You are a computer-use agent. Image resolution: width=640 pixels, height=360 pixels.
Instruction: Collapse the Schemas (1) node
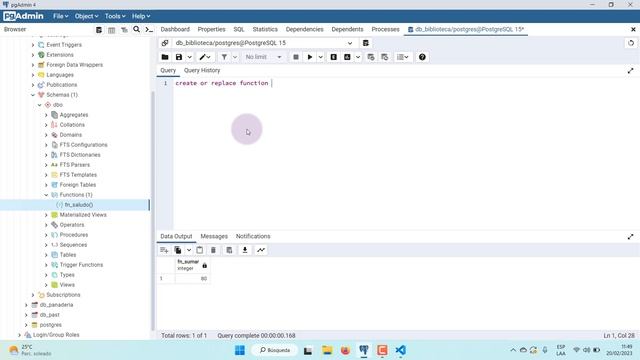tap(33, 95)
